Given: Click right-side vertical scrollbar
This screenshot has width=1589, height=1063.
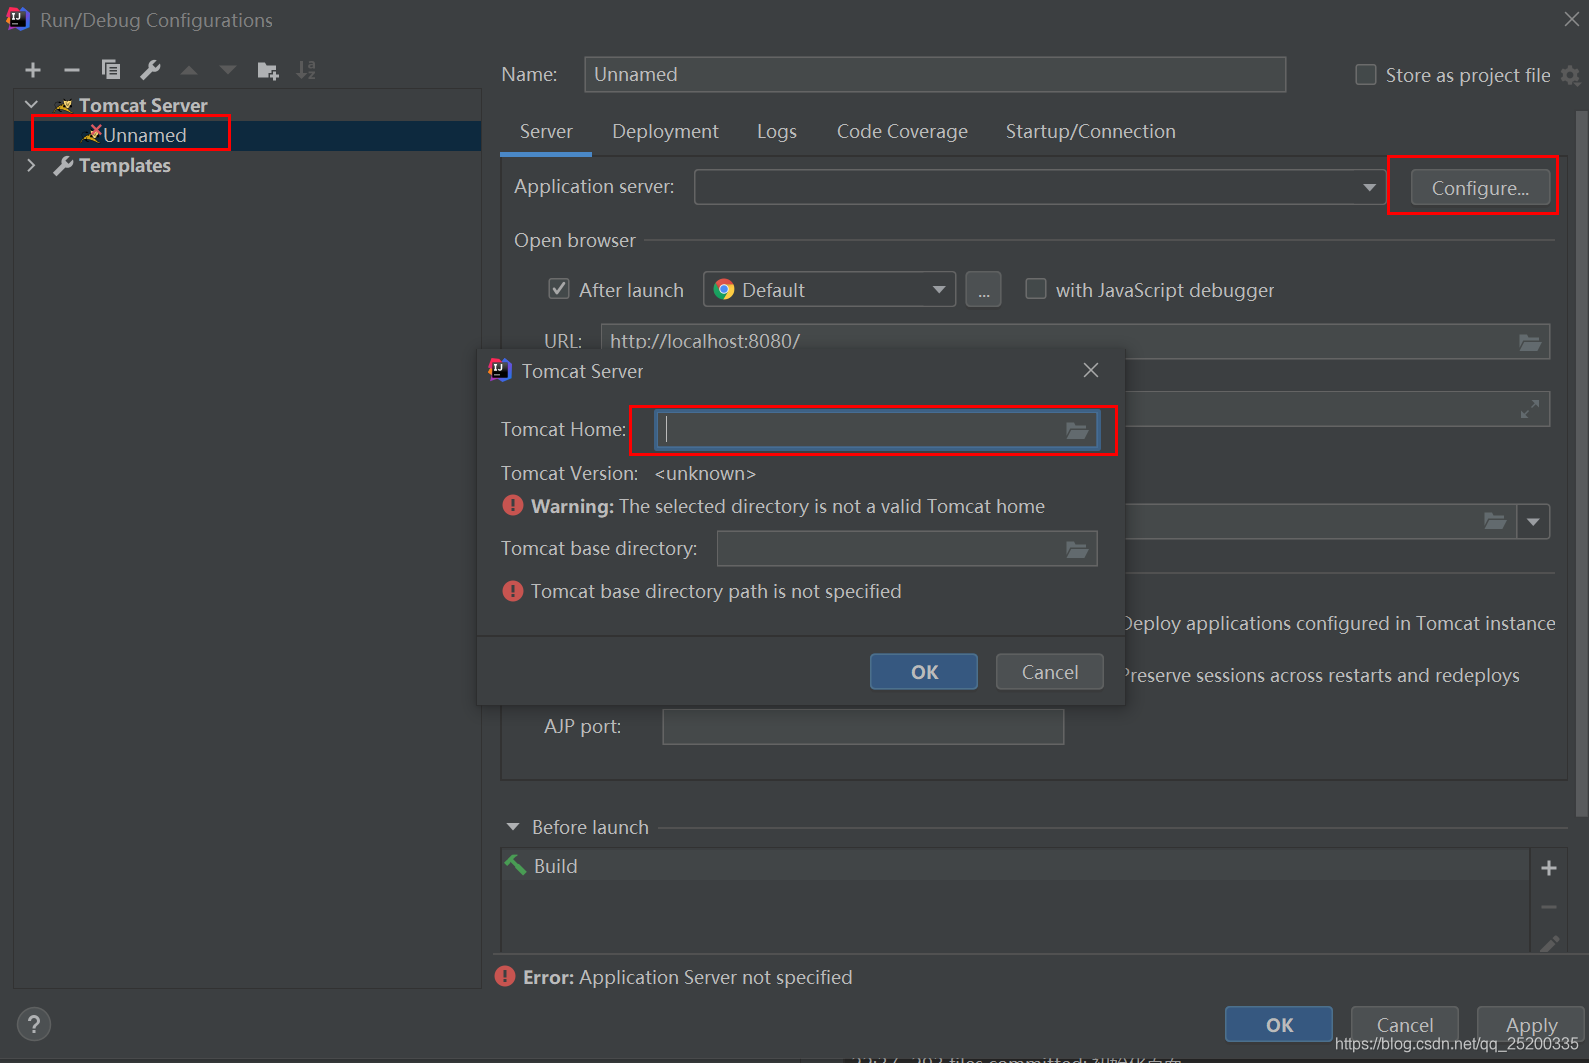Looking at the screenshot, I should coord(1582,465).
